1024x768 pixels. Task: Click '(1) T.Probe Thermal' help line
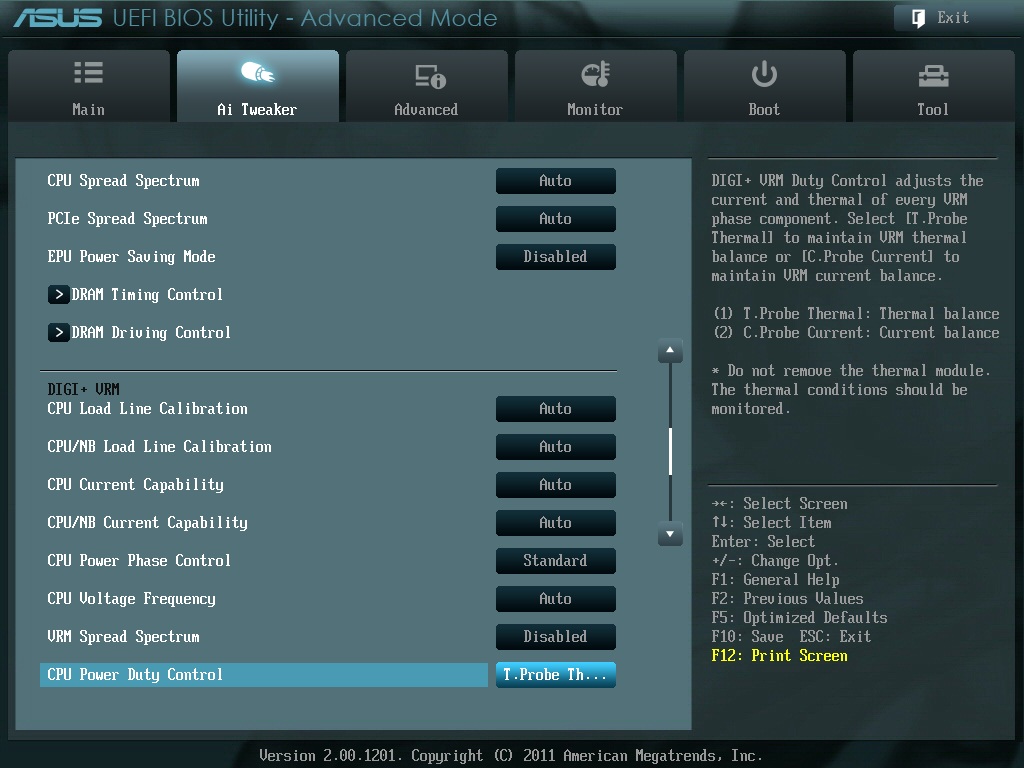click(856, 314)
